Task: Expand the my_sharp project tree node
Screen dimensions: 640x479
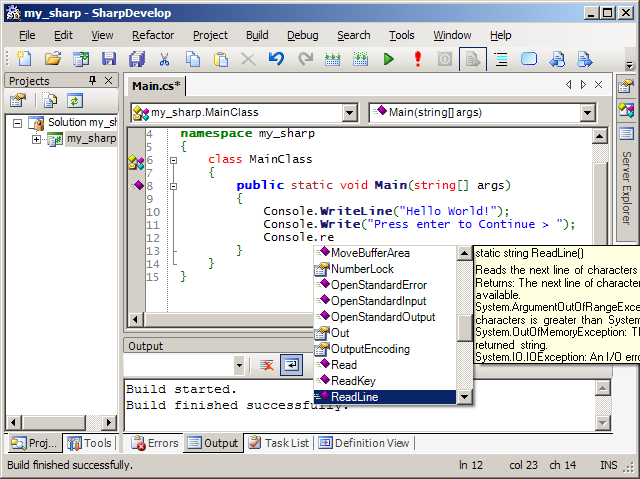Action: (36, 140)
